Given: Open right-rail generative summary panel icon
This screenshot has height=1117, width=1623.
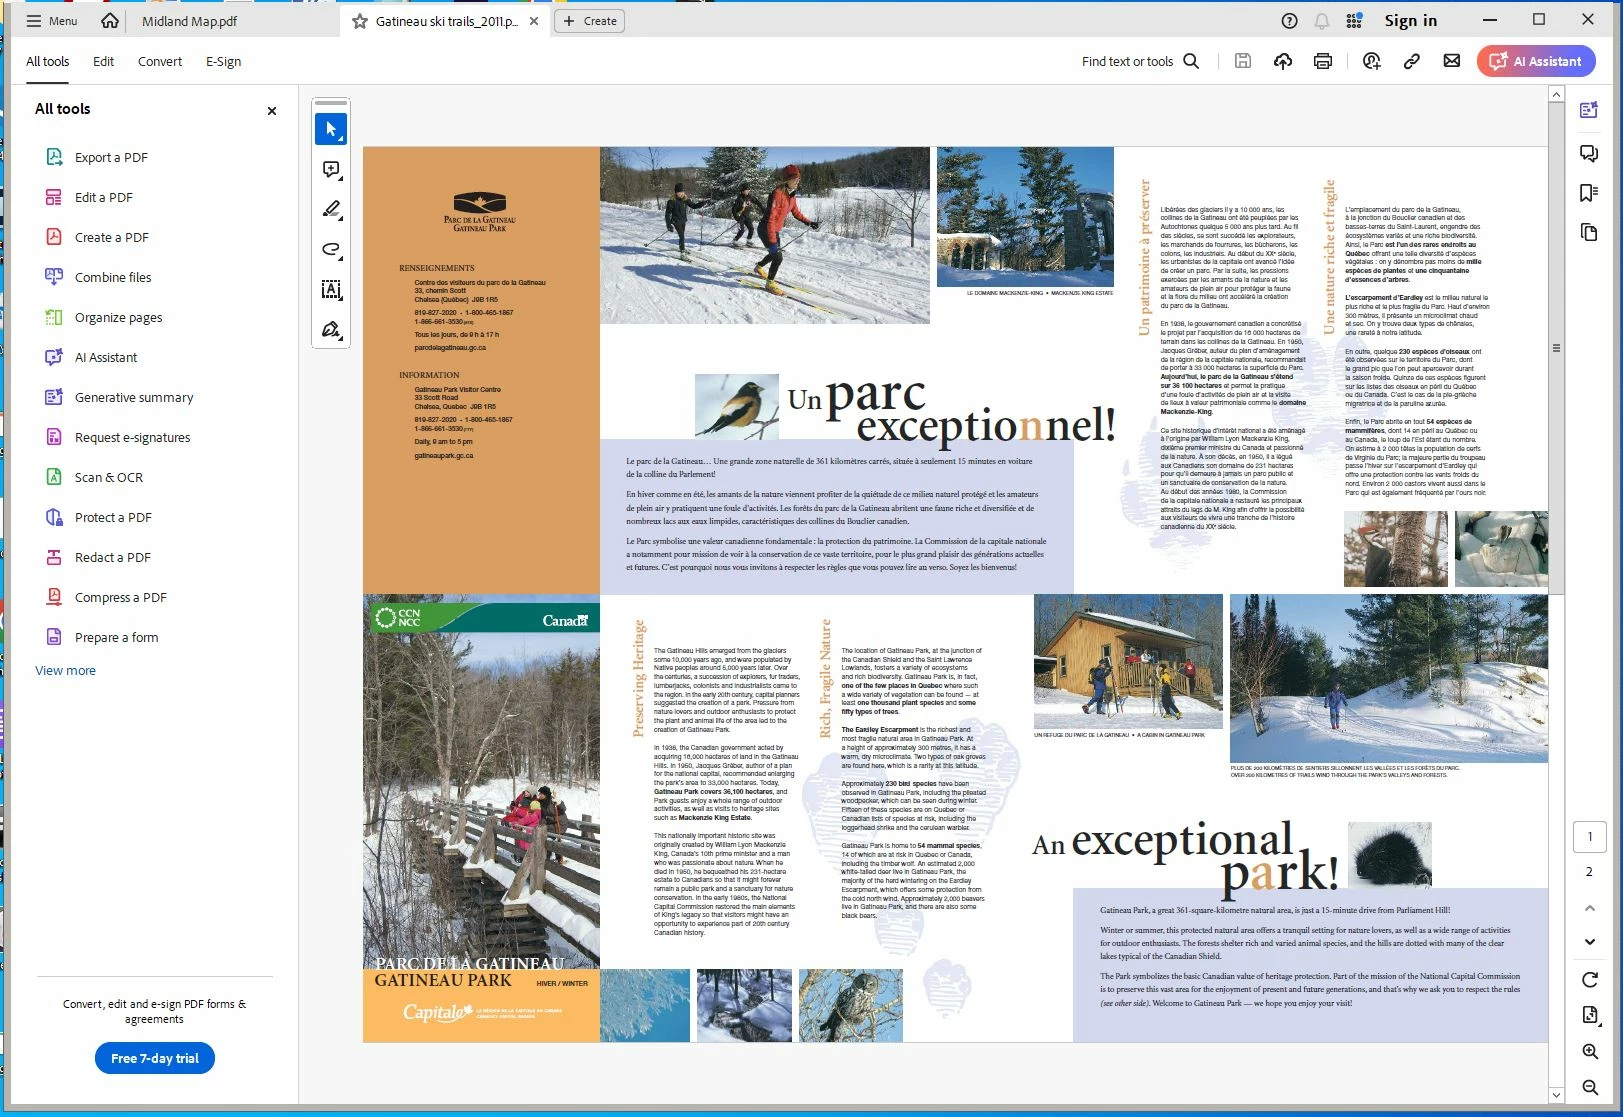Looking at the screenshot, I should coord(1589,110).
